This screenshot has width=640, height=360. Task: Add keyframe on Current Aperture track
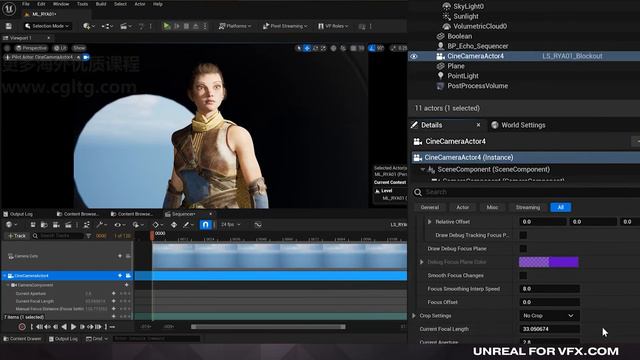coord(114,293)
